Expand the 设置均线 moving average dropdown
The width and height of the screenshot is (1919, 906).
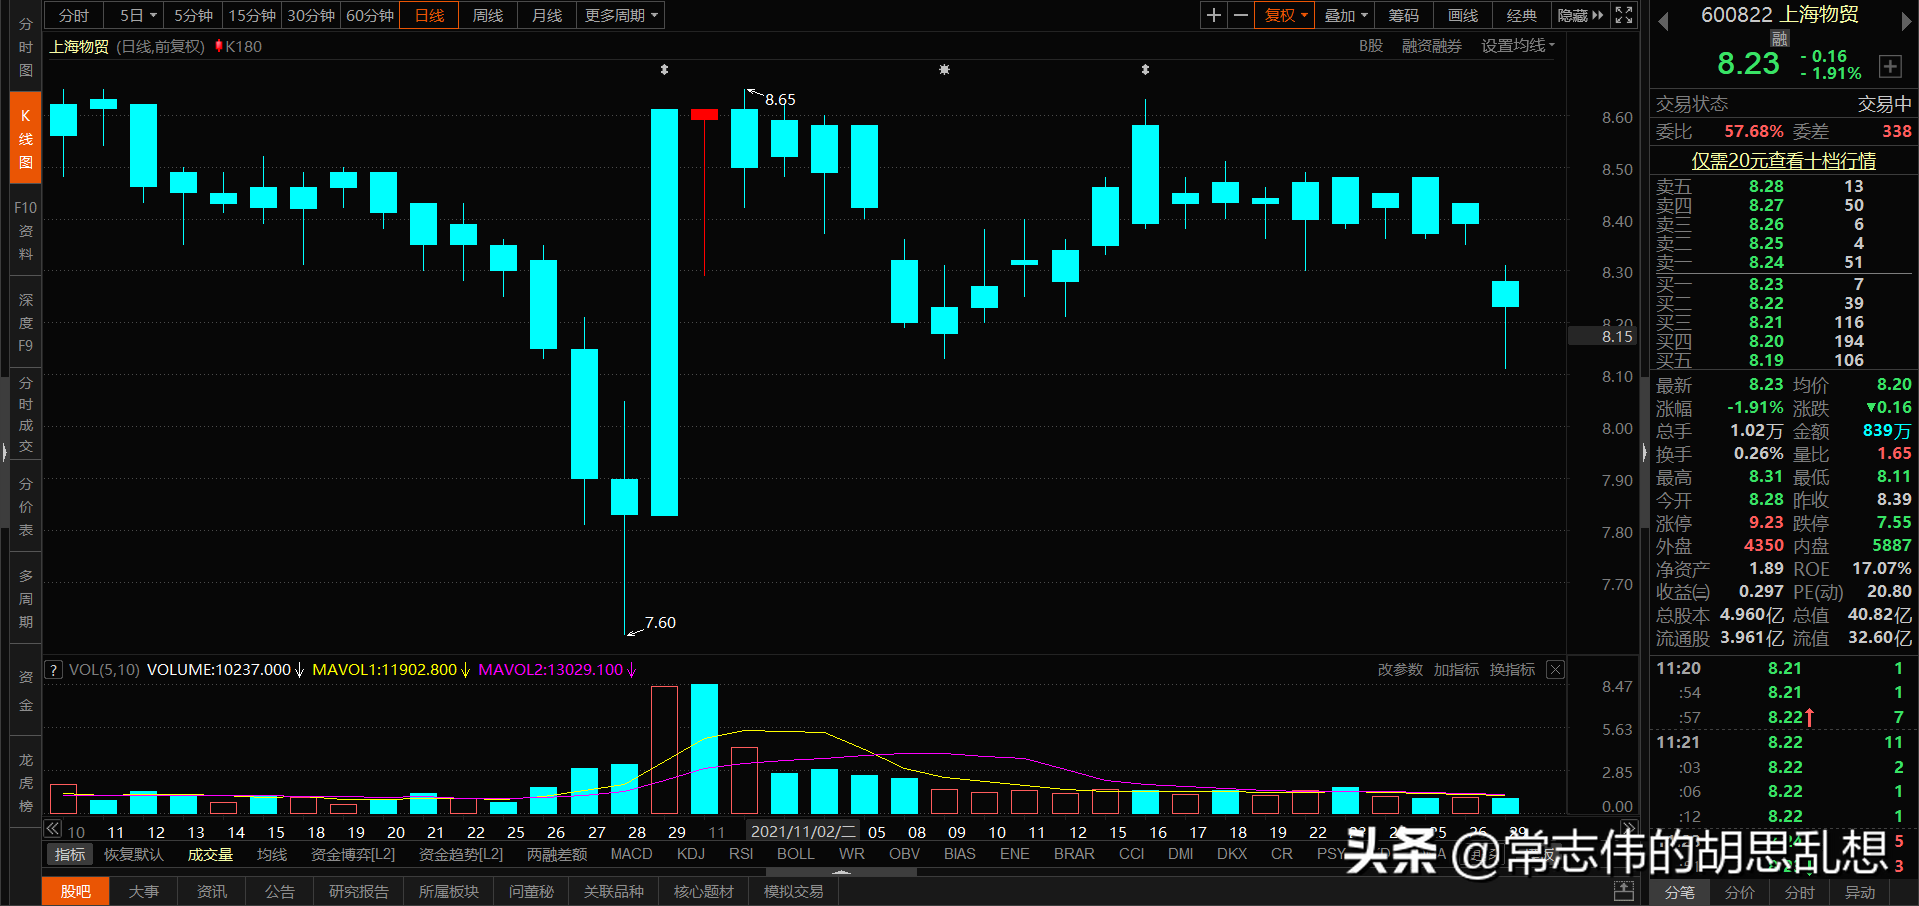(x=1517, y=46)
